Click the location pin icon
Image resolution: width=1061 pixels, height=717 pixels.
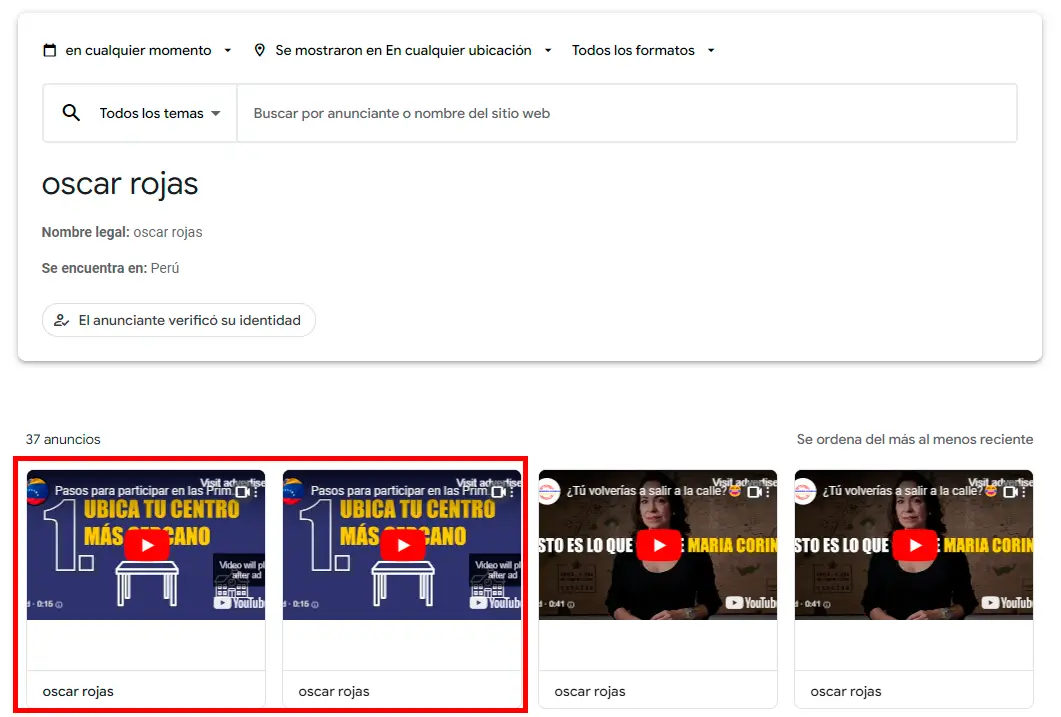click(260, 51)
